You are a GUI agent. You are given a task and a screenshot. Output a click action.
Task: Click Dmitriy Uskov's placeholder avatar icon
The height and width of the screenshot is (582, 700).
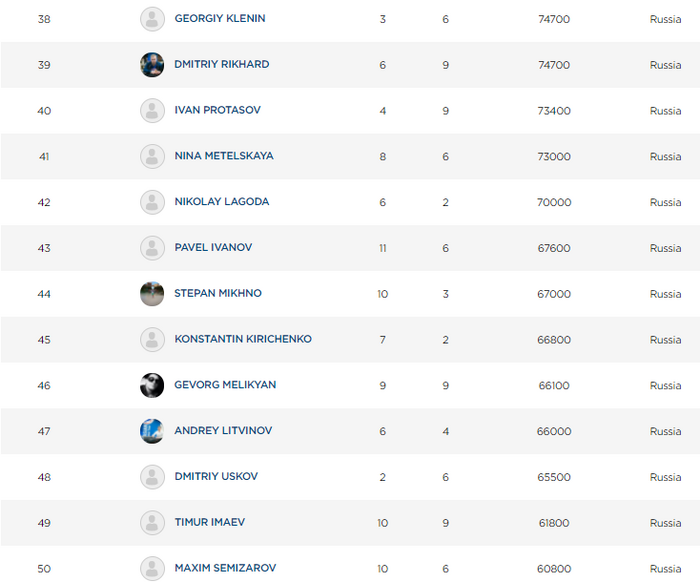point(152,477)
